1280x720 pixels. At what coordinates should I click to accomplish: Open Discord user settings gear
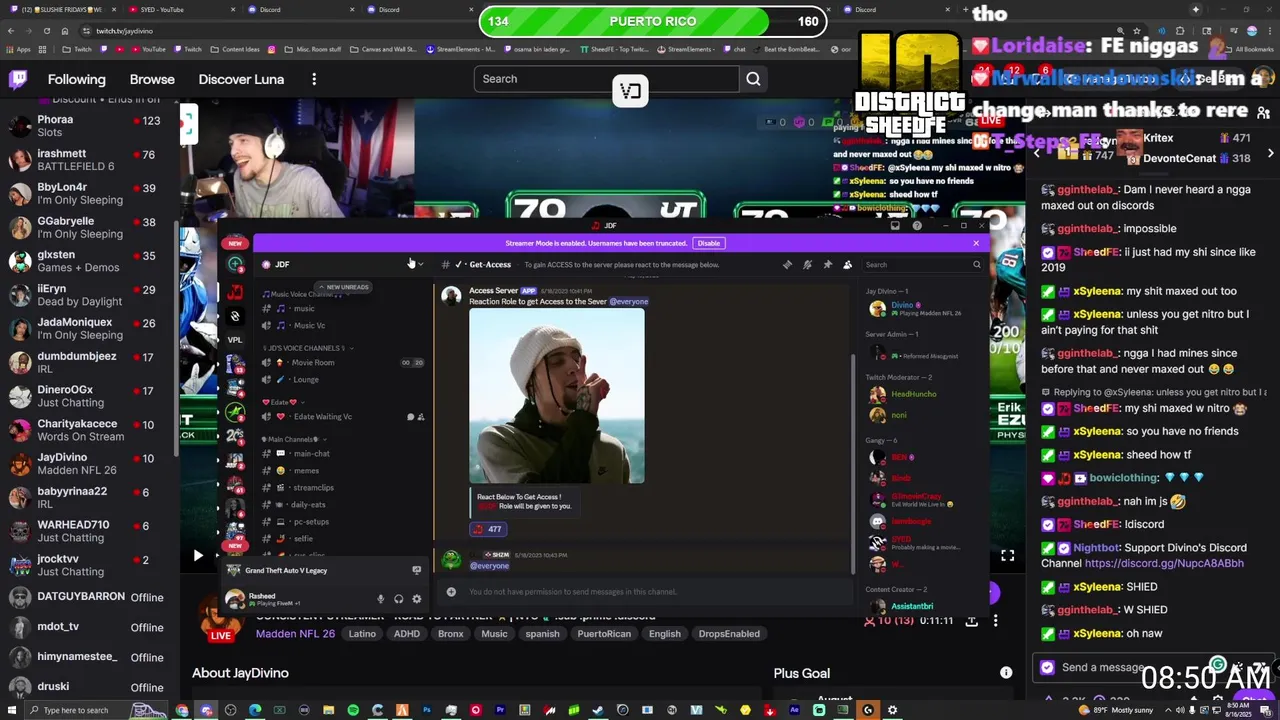pos(417,599)
